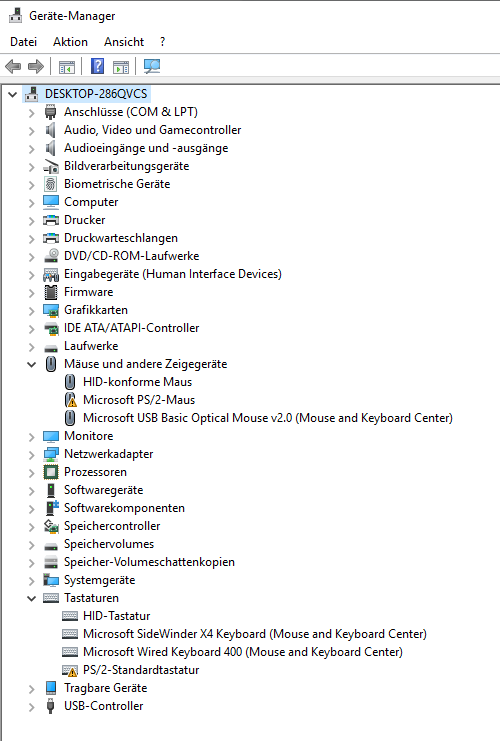Screen dimensions: 500x741
Task: Click the warning mouse icon beside Microsoft PS/2-Maus
Action: [x=70, y=400]
